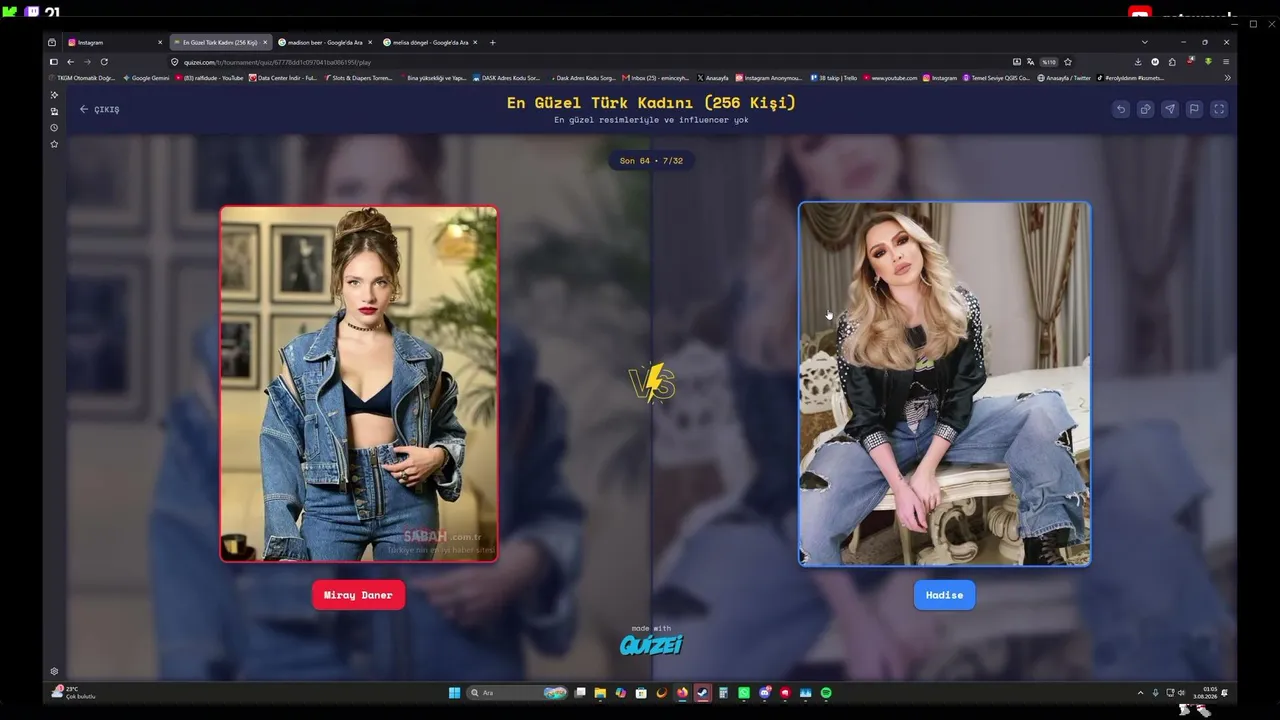Open the quiz link icon in the header
1280x720 pixels.
[x=1145, y=109]
